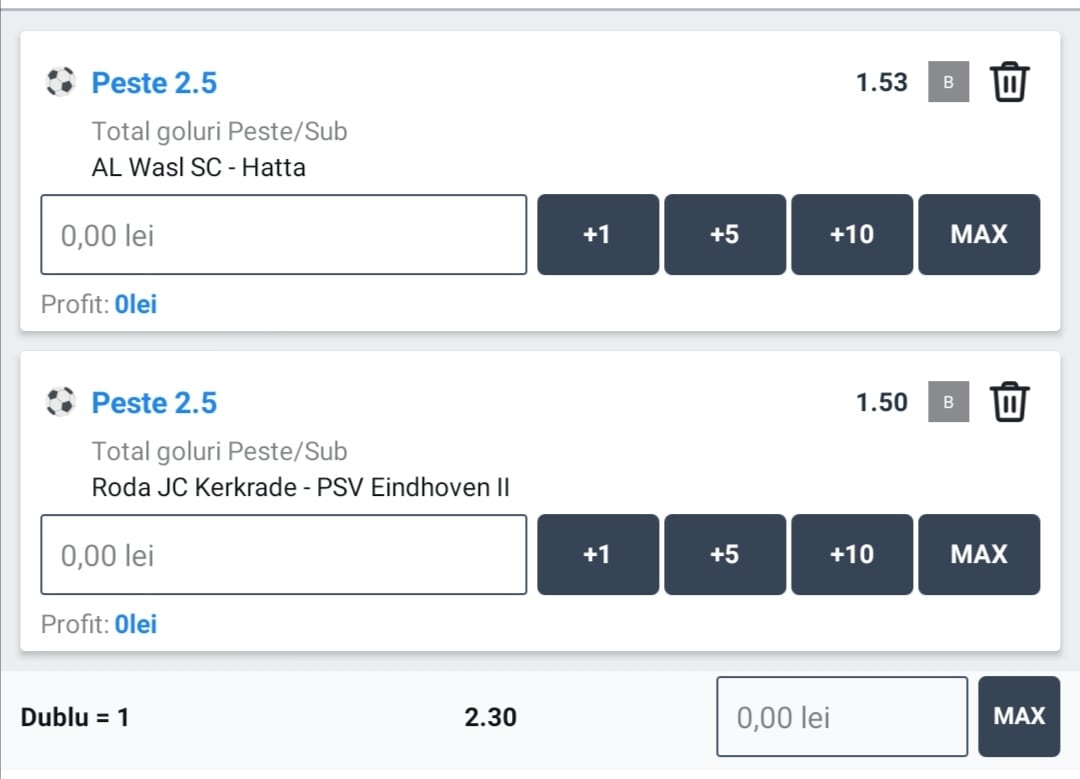Set MAX stake for AL Wasl bet

point(978,234)
